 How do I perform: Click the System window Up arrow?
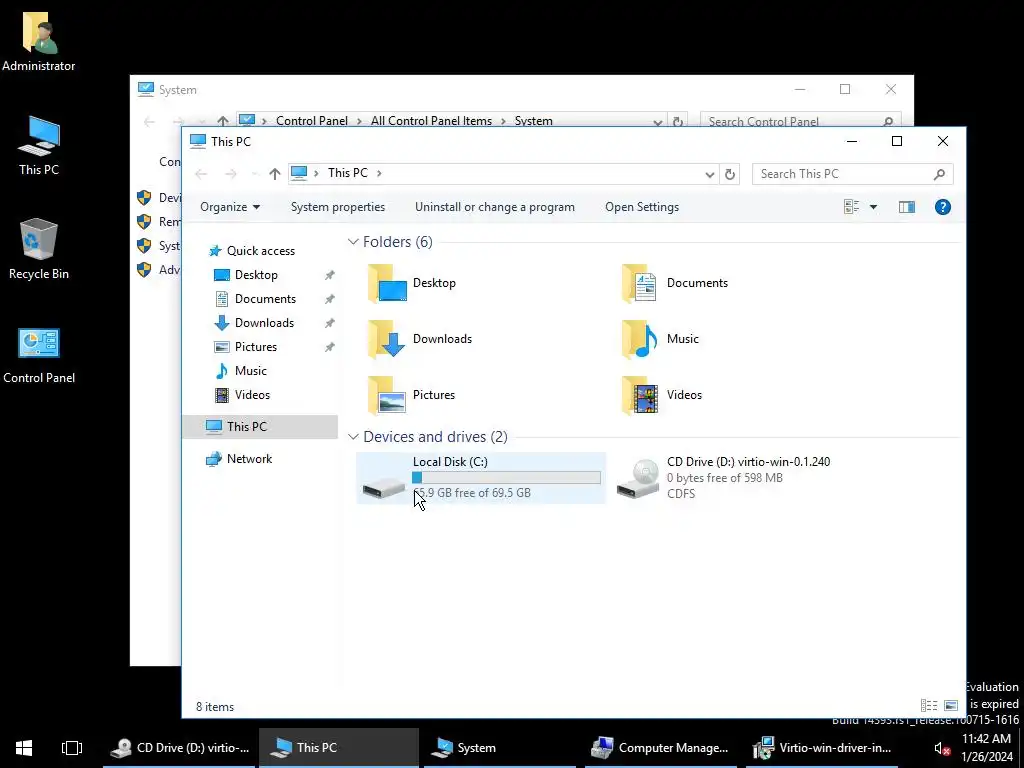[x=223, y=121]
